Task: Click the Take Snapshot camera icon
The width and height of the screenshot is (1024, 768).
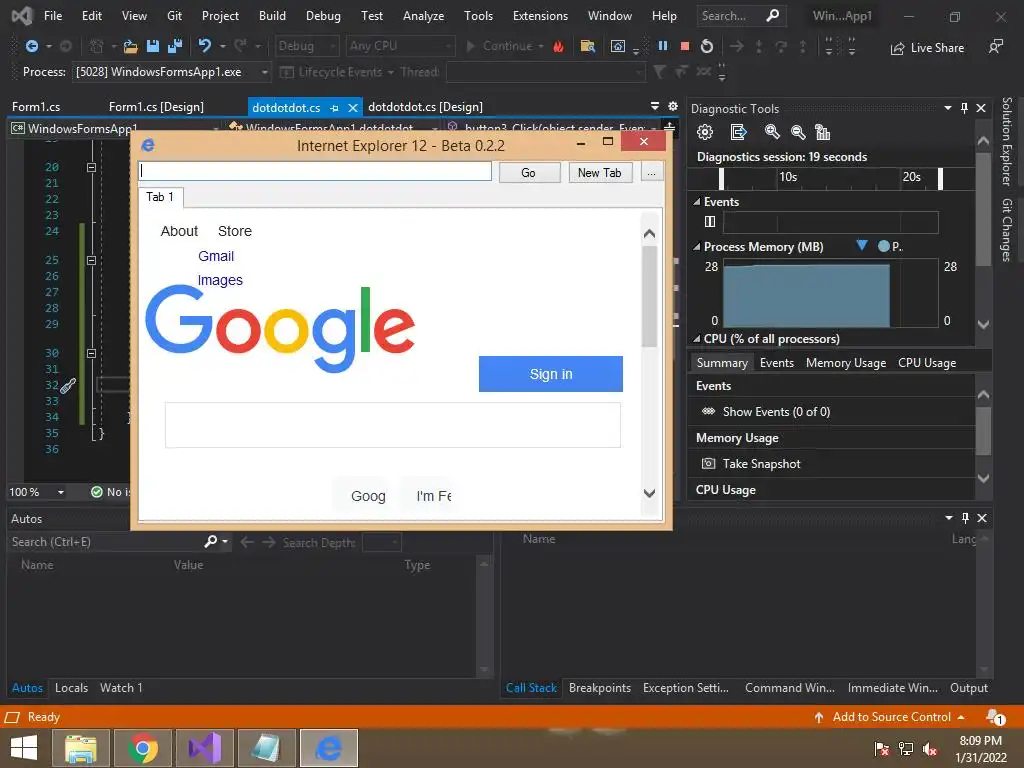Action: click(x=708, y=464)
